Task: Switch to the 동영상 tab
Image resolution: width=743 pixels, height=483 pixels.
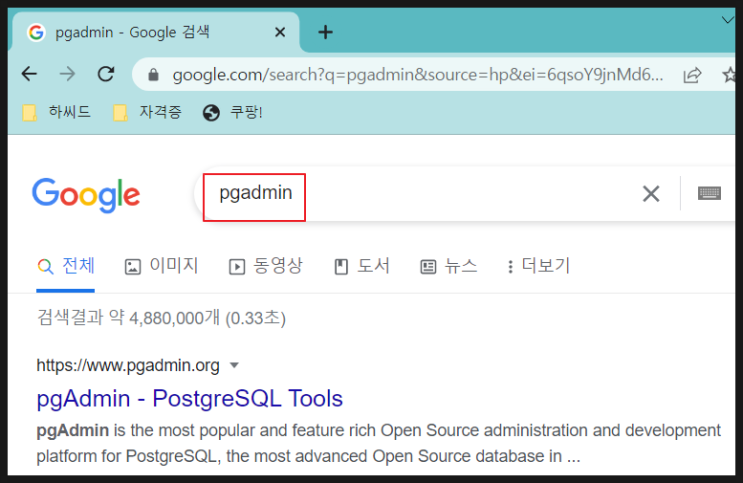Action: 265,265
